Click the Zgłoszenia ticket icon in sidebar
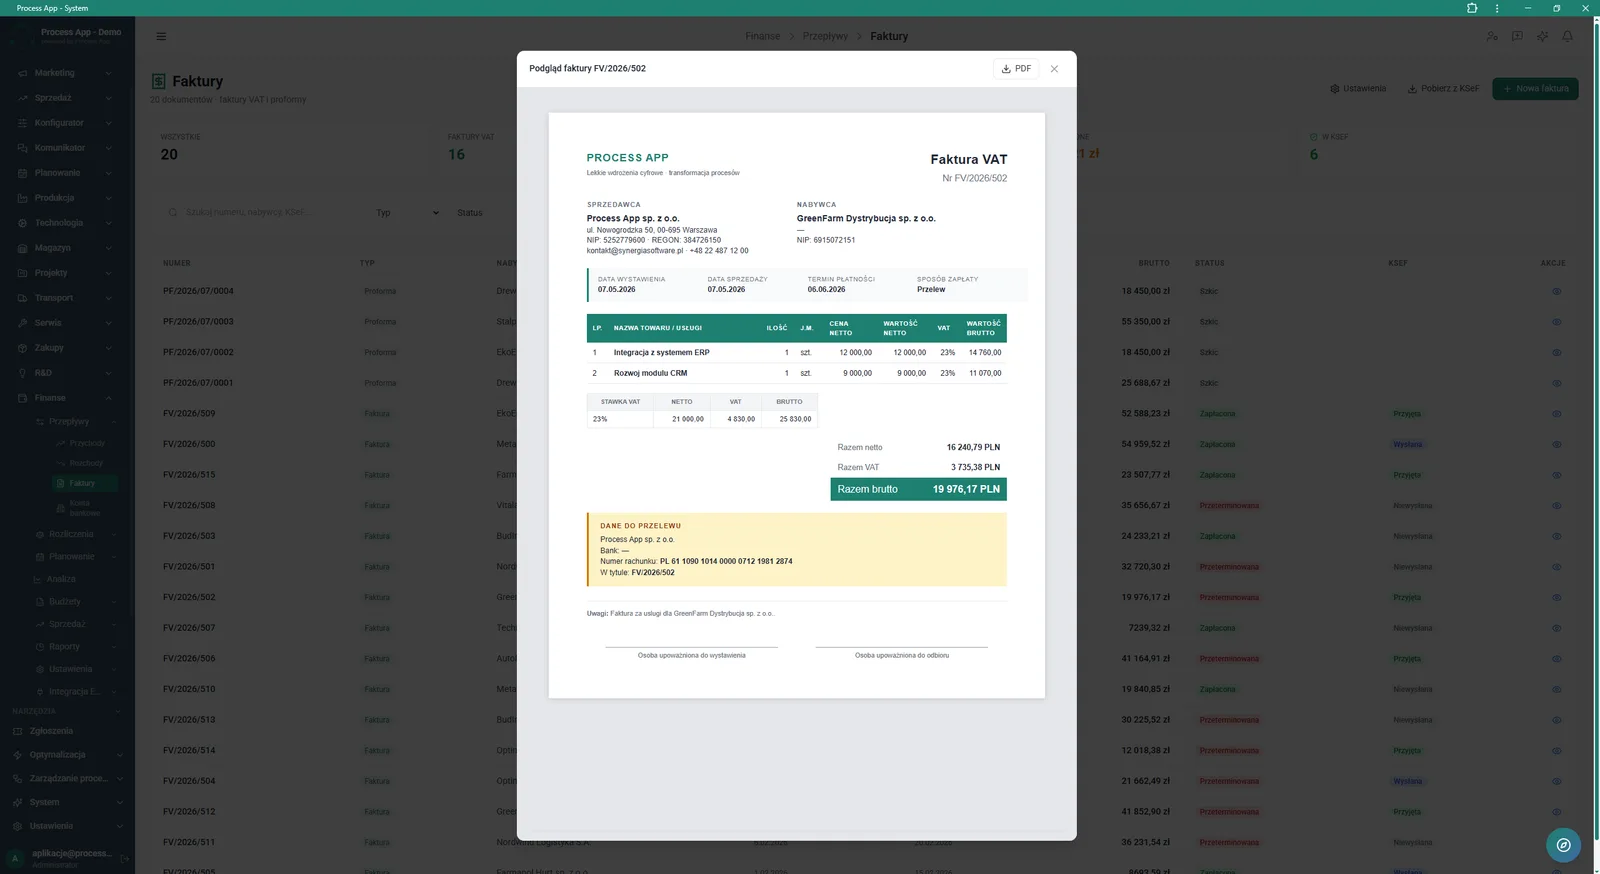Screen dimensions: 1600x874 pyautogui.click(x=17, y=731)
